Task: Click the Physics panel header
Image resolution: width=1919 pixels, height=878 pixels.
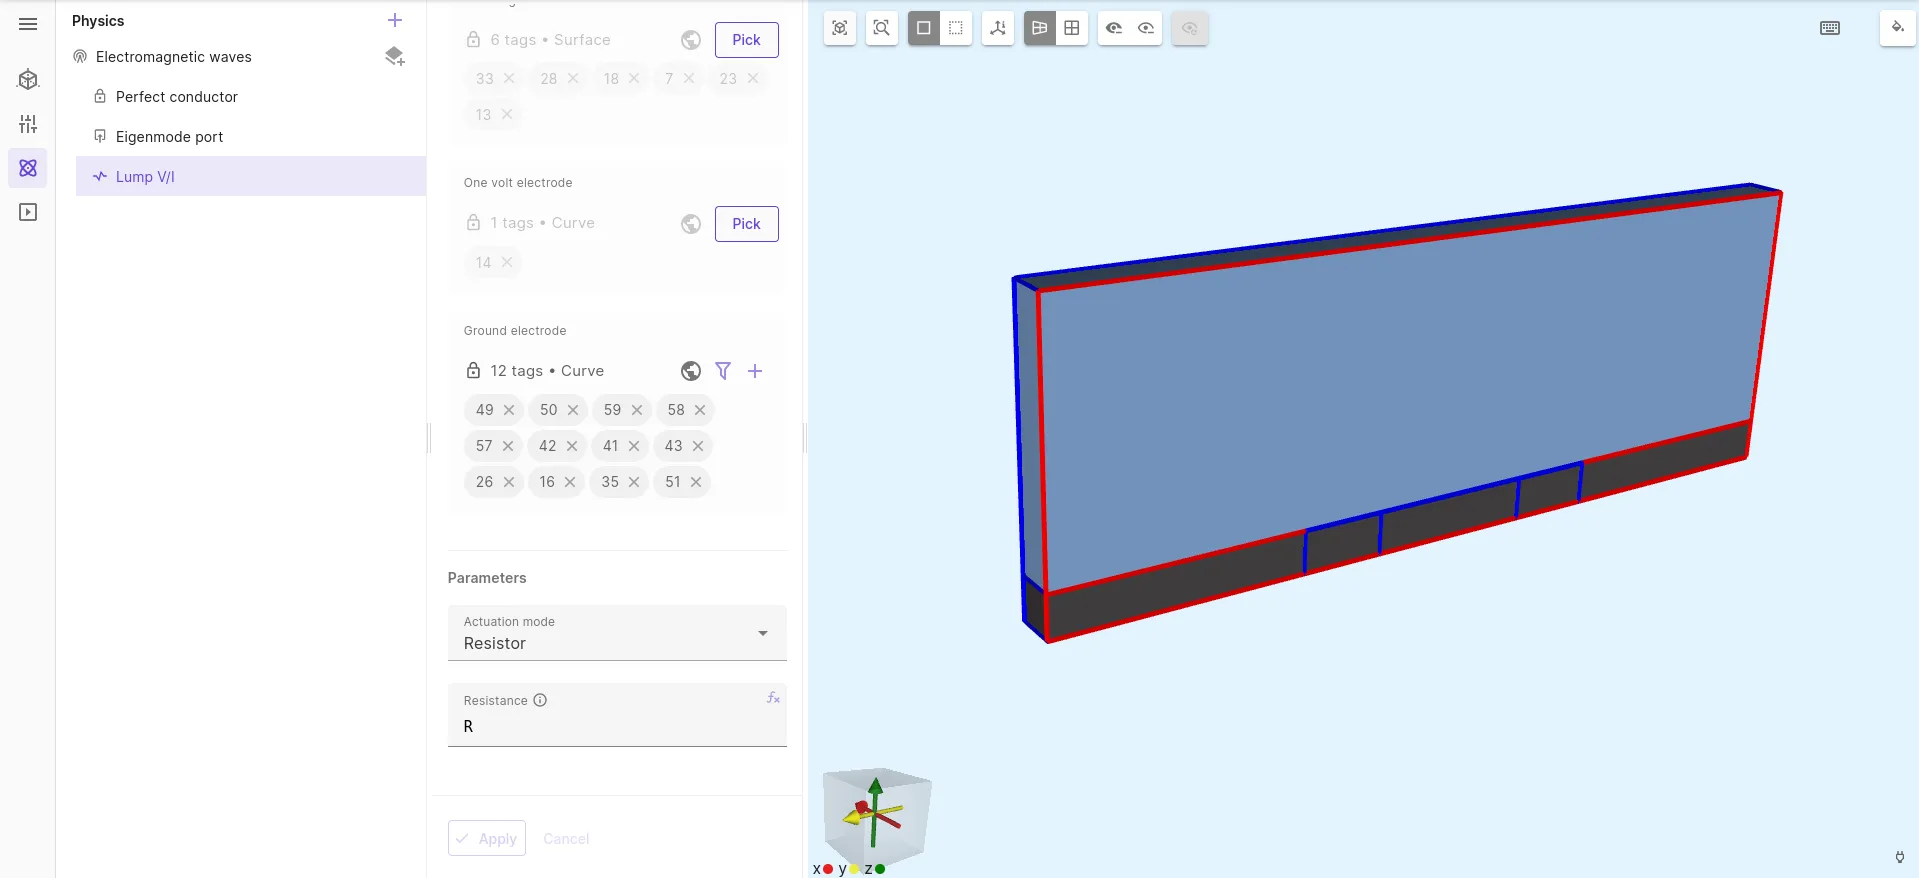Action: (x=98, y=21)
